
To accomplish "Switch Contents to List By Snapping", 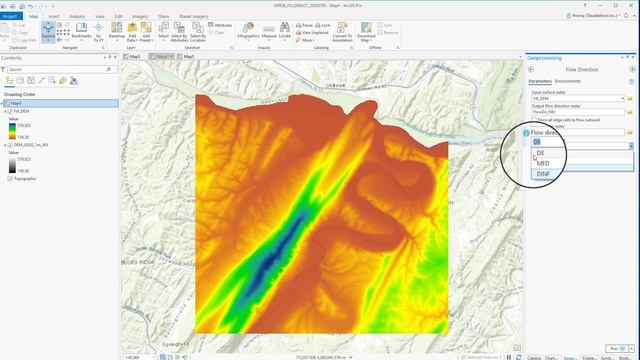I will (x=52, y=81).
